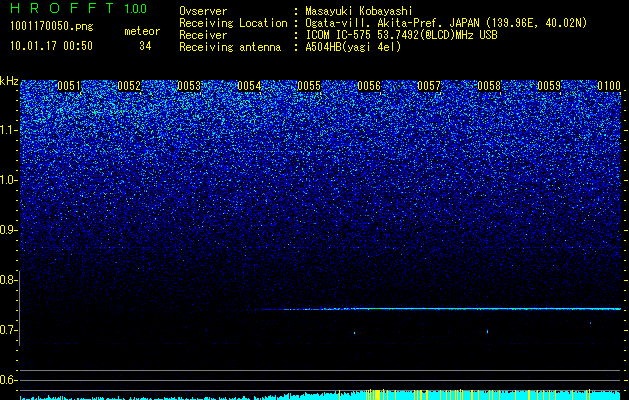The height and width of the screenshot is (400, 629).
Task: Click the 0056 time marker
Action: pyautogui.click(x=369, y=86)
